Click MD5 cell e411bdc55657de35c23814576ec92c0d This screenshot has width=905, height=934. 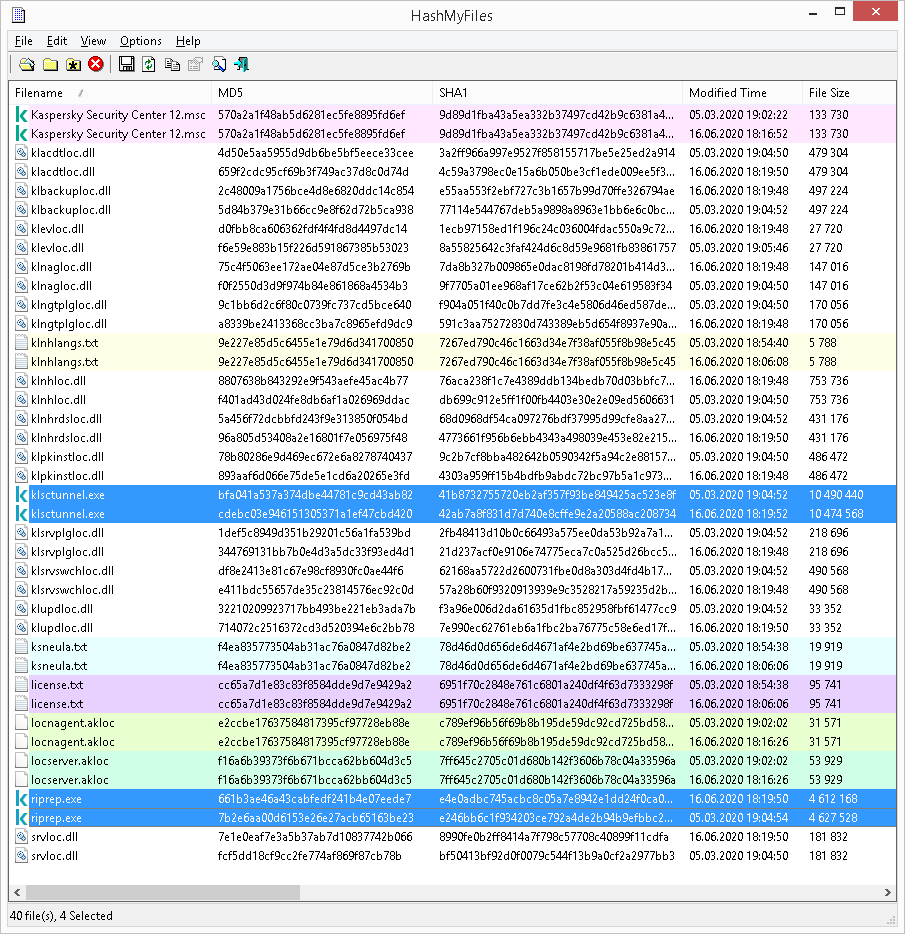316,590
